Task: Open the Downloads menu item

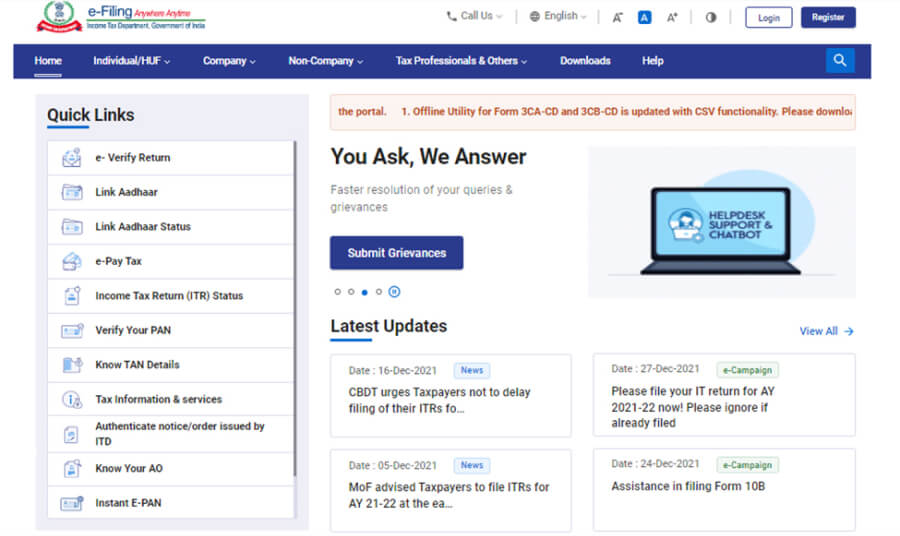Action: click(585, 61)
